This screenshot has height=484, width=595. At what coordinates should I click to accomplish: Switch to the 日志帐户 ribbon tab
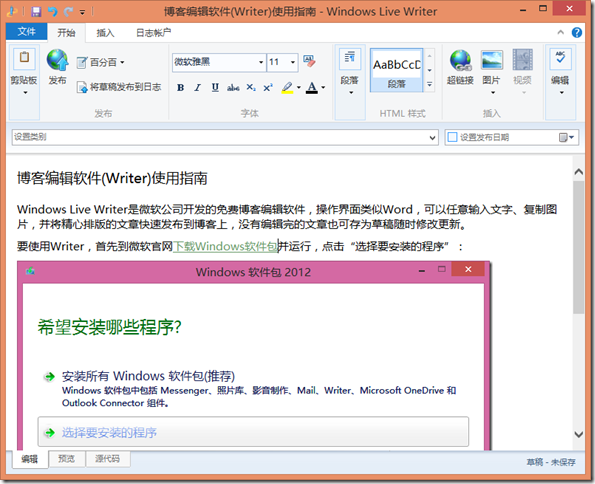tap(153, 33)
